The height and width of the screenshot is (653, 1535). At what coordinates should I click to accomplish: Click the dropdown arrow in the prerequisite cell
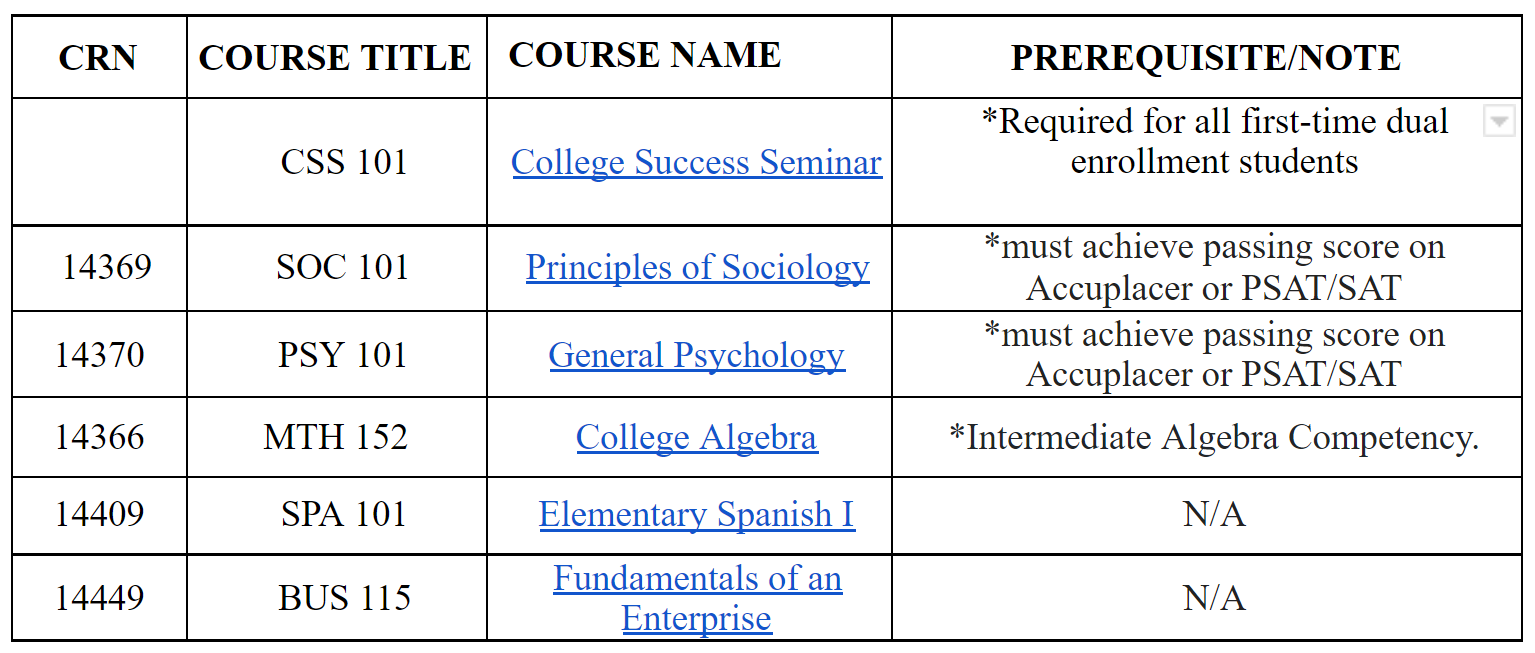[1498, 122]
